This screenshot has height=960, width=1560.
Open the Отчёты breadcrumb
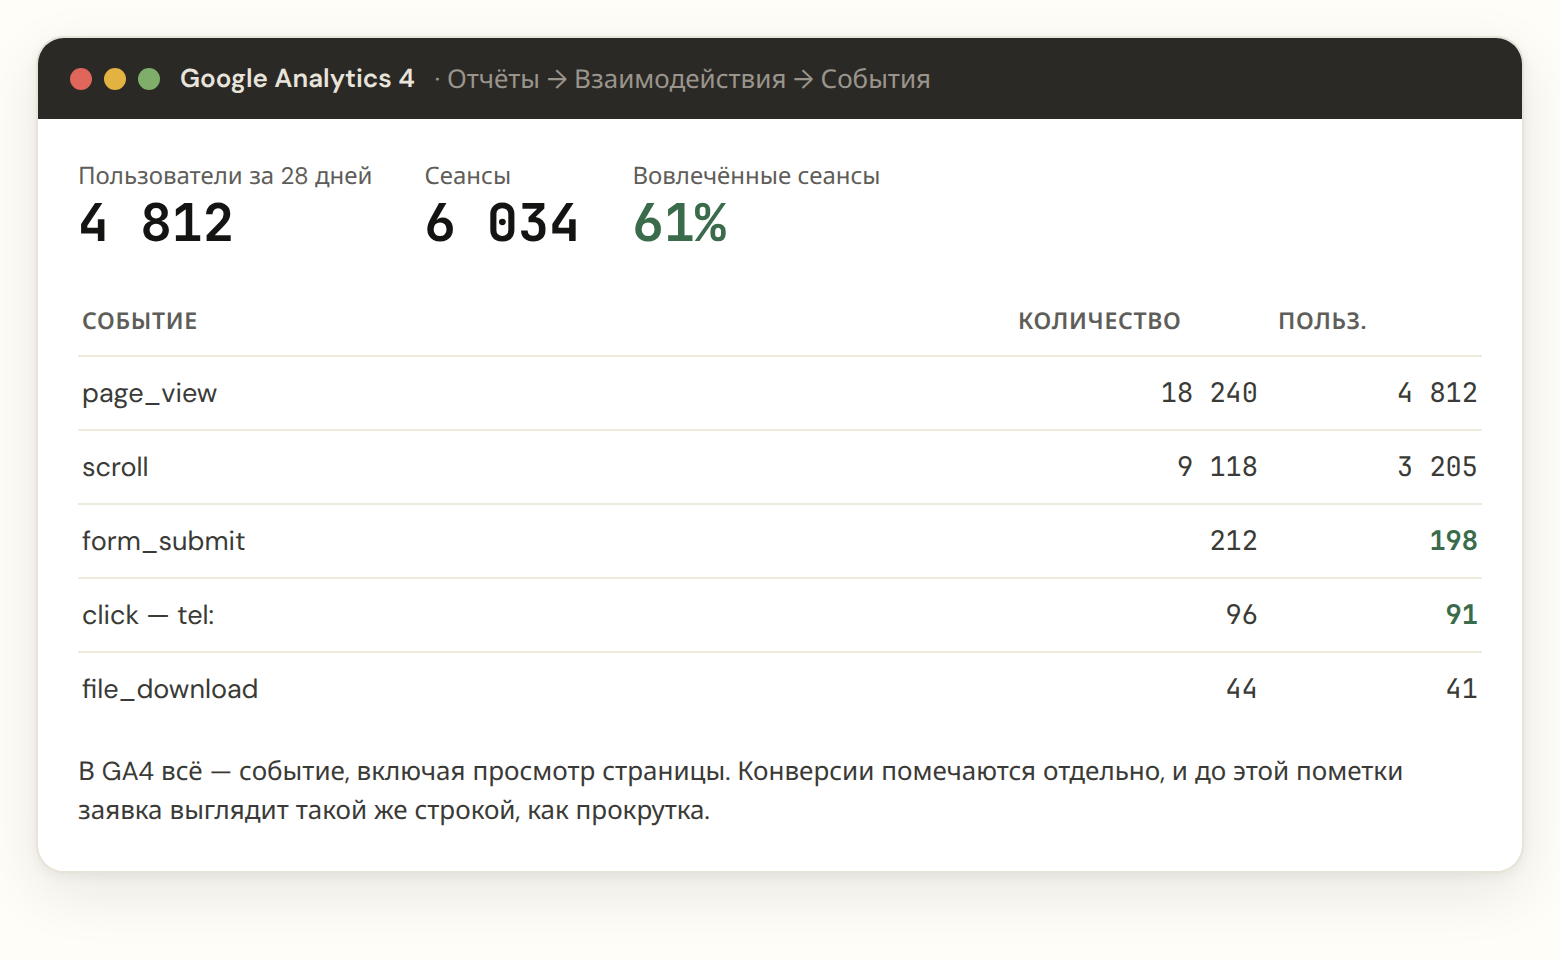point(493,79)
